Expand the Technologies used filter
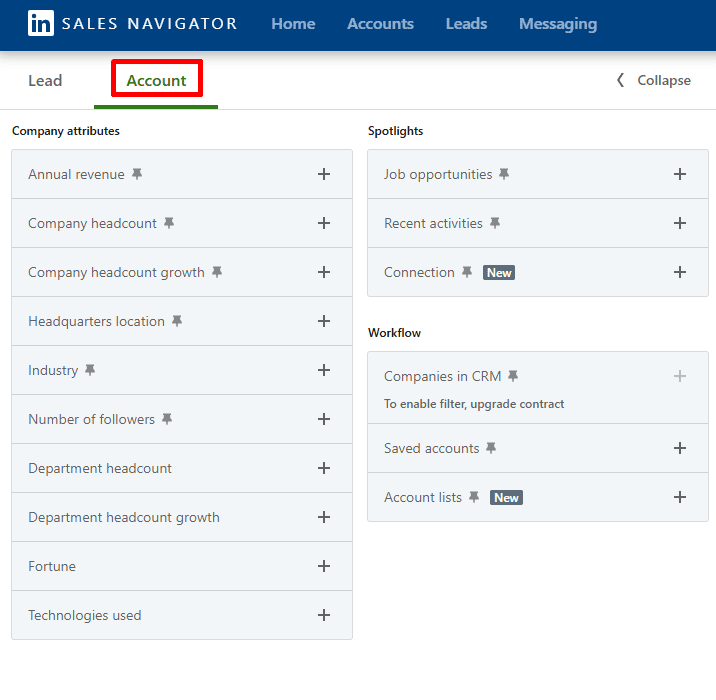Image resolution: width=716 pixels, height=700 pixels. tap(323, 615)
